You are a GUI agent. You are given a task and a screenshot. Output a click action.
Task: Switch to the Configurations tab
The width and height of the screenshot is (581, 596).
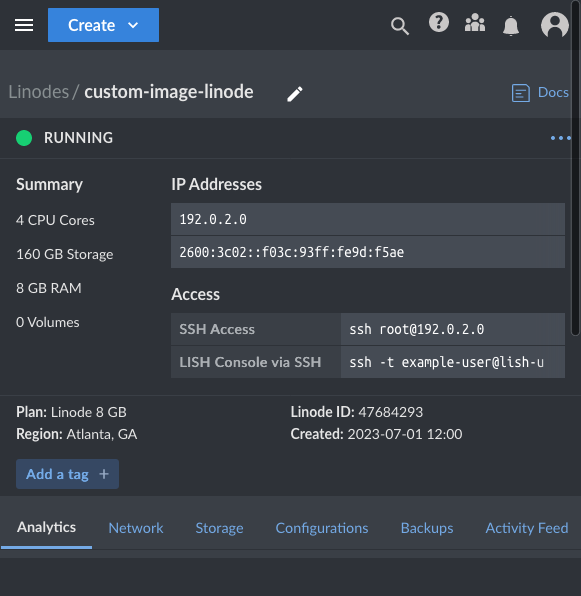point(322,528)
